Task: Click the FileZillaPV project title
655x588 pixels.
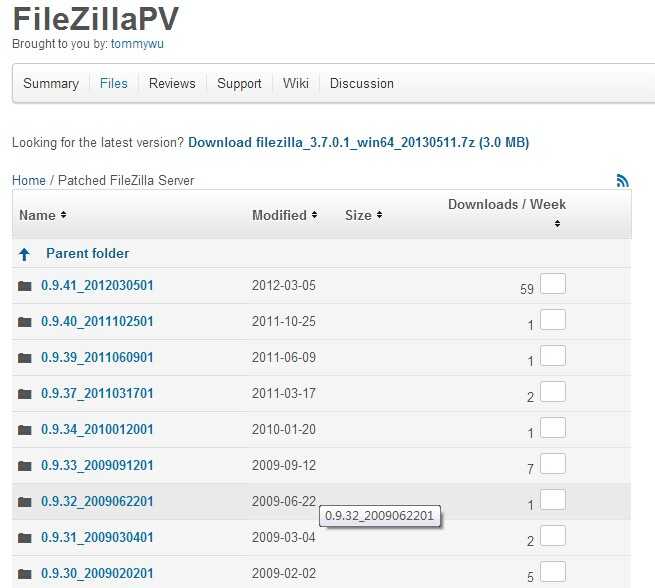Action: [96, 18]
